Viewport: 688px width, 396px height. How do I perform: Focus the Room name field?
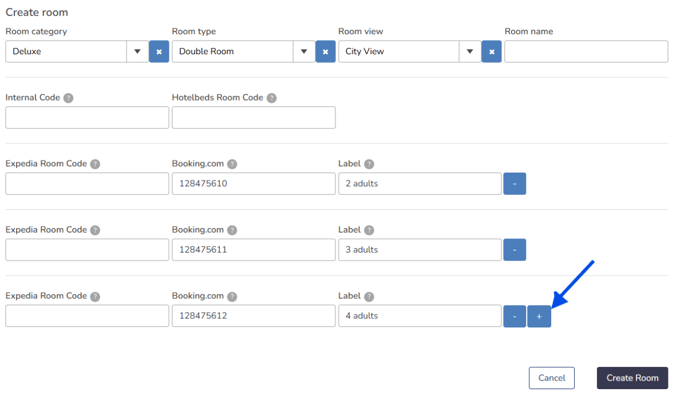click(x=586, y=51)
